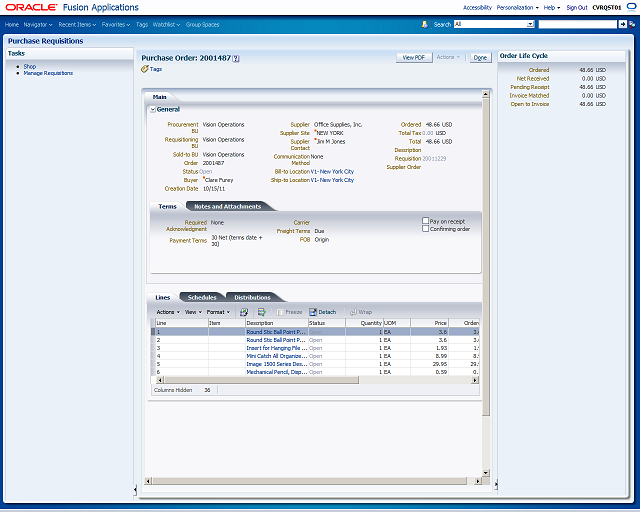This screenshot has width=640, height=512.
Task: Open the Recent Items dropdown
Action: [77, 24]
